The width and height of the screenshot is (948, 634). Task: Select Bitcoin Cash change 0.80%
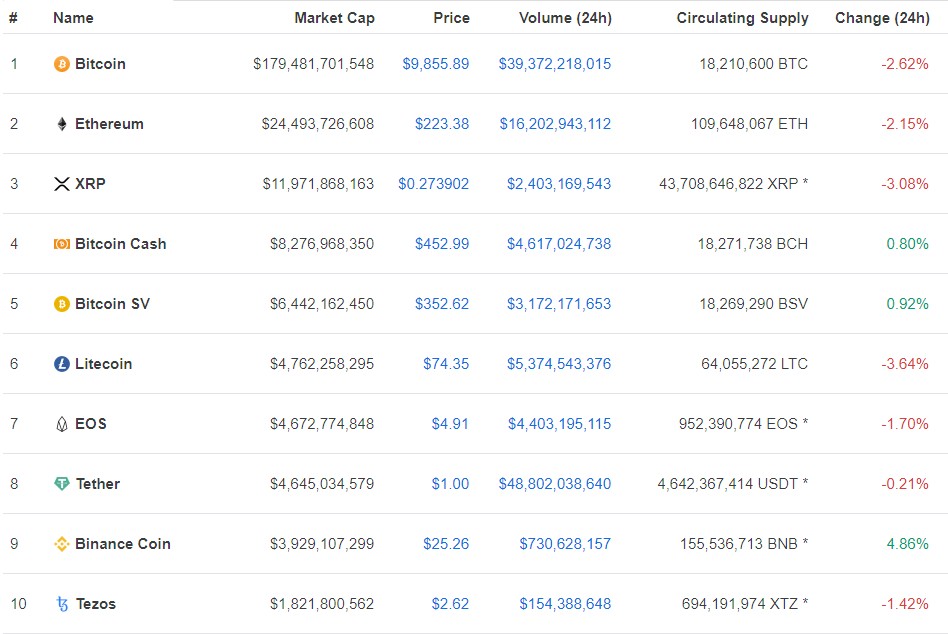point(907,244)
